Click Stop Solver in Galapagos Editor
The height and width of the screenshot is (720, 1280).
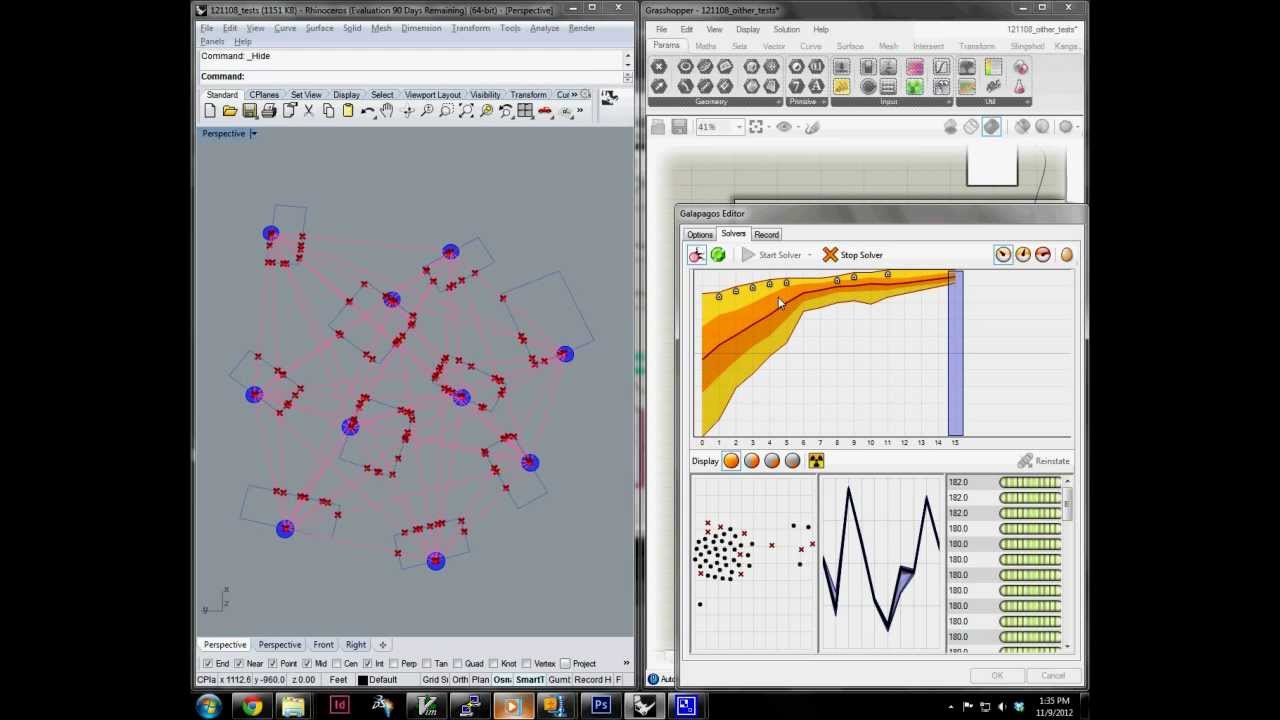point(852,255)
